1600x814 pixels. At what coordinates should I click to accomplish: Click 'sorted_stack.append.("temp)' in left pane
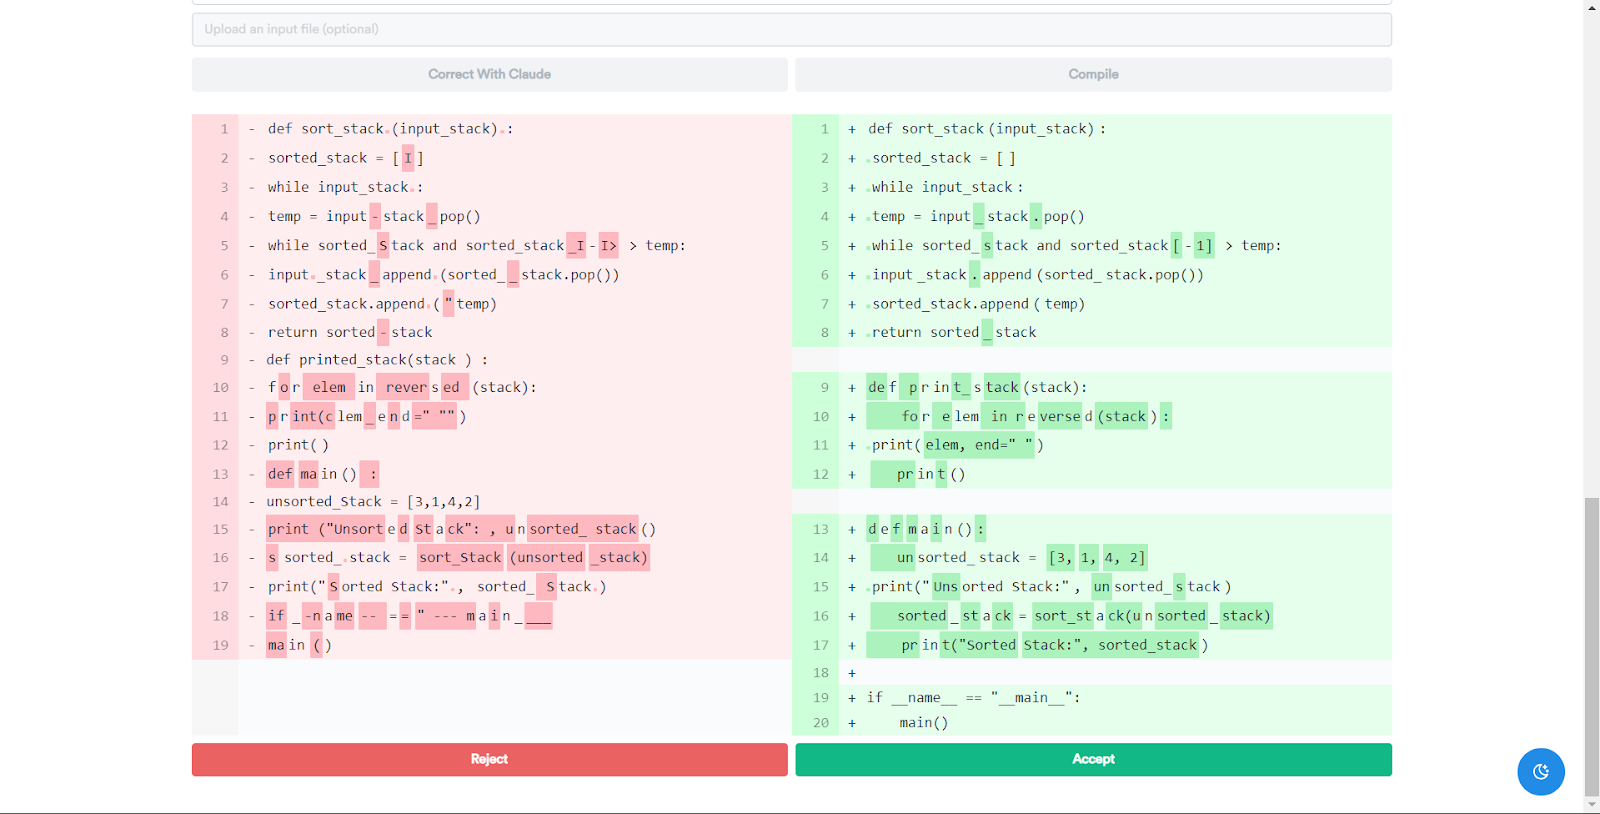tap(382, 304)
